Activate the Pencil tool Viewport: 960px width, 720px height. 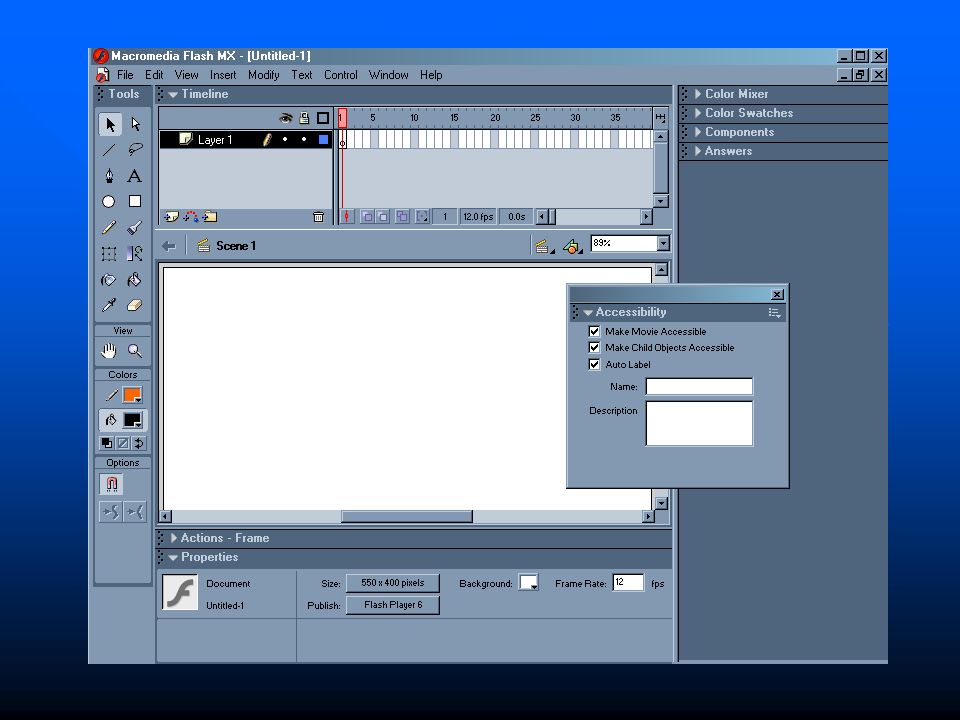coord(110,228)
